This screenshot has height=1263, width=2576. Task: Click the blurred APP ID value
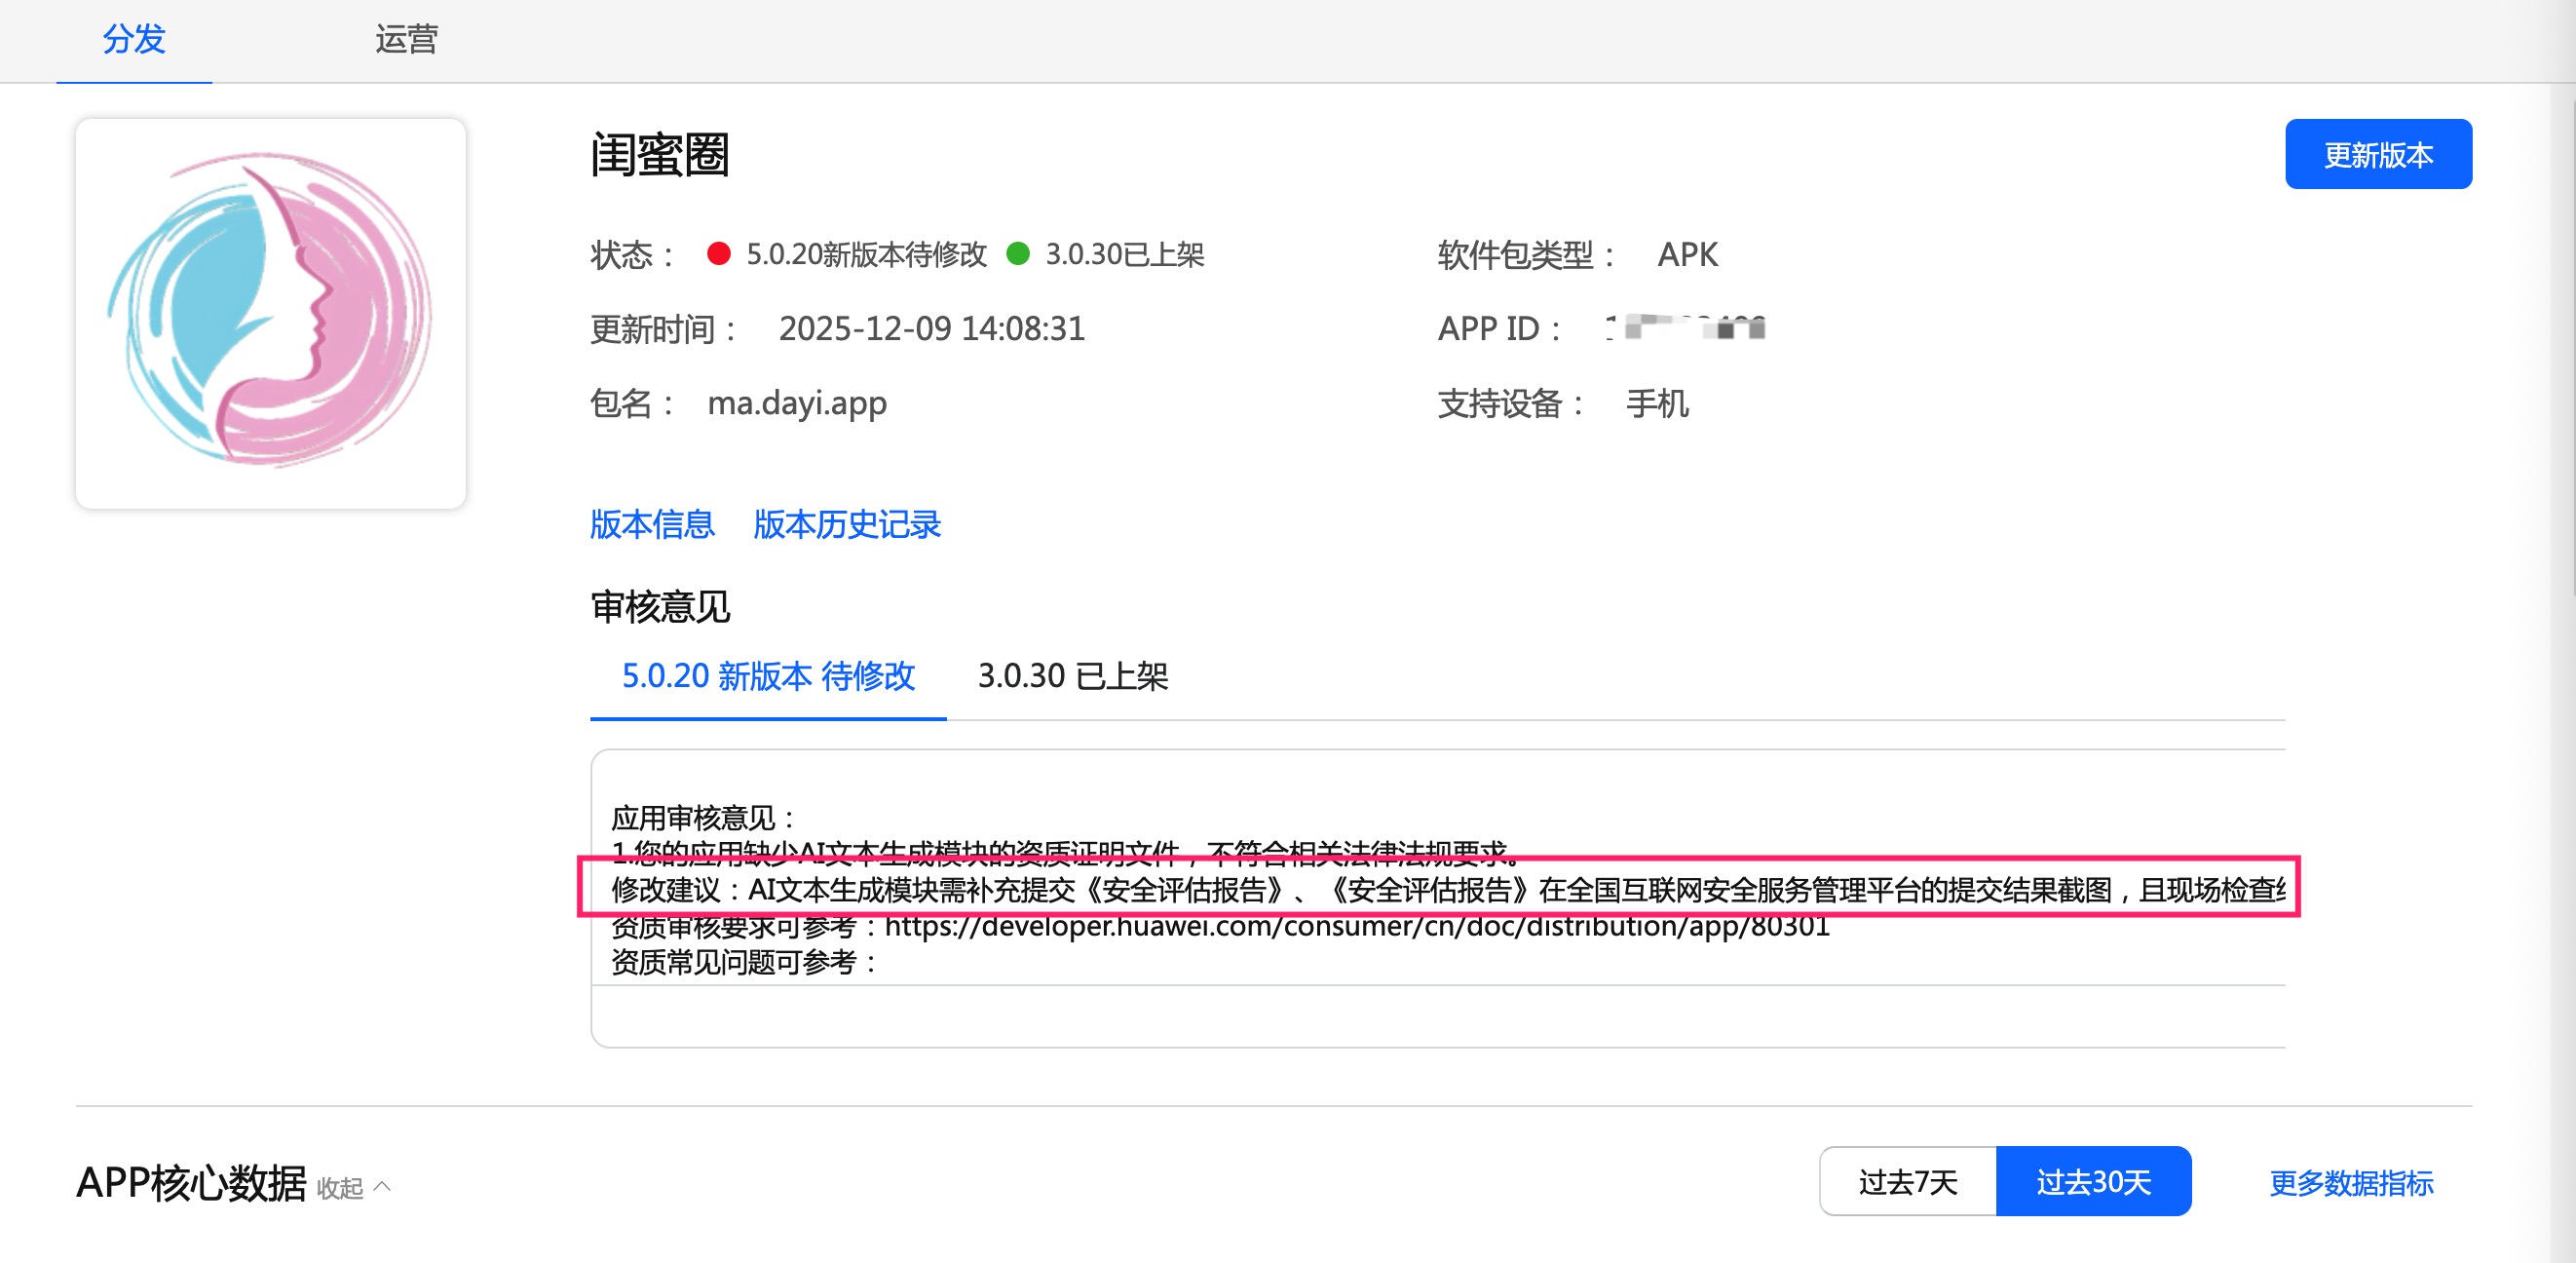click(x=1685, y=328)
